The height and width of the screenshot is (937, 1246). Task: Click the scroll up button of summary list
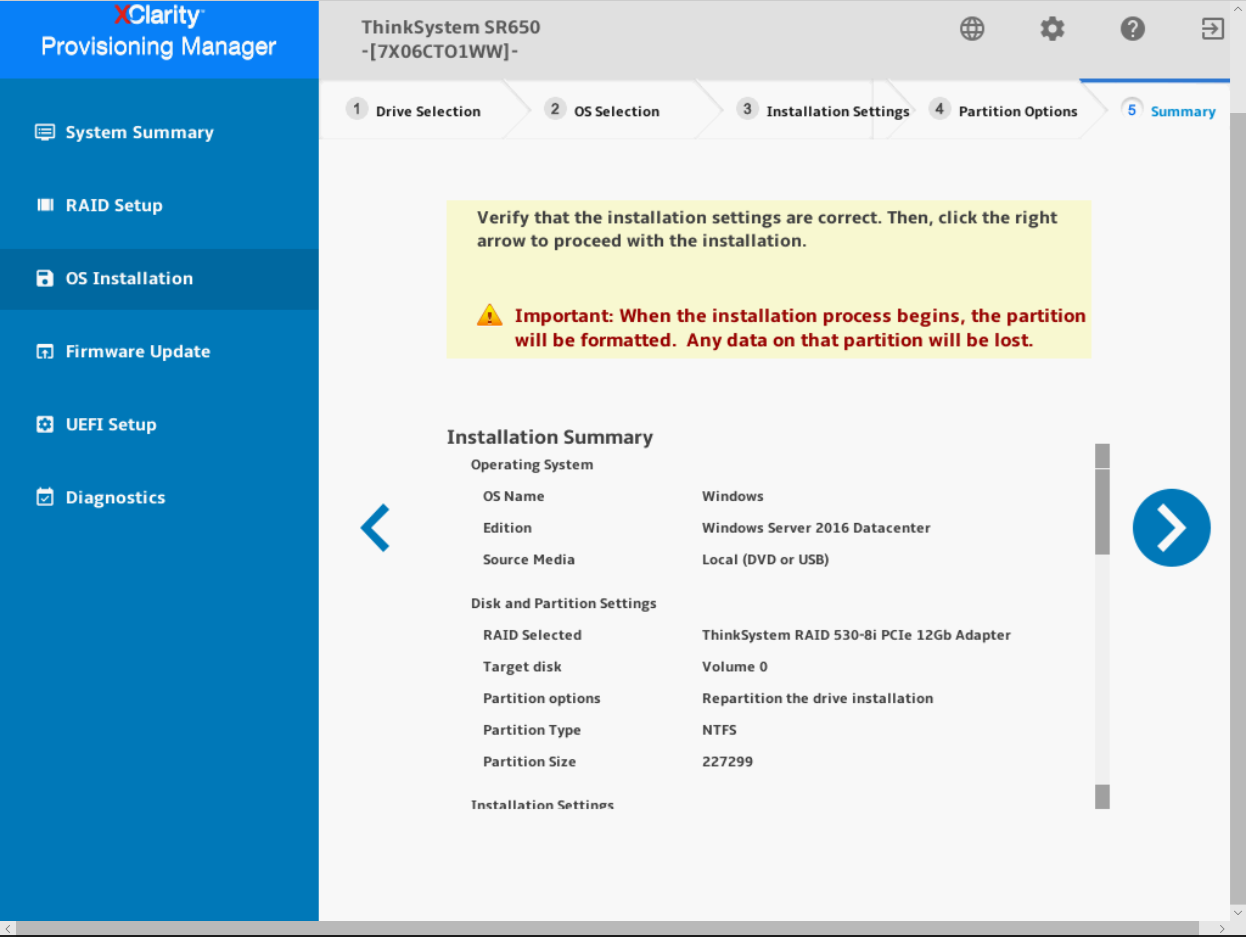pyautogui.click(x=1103, y=456)
